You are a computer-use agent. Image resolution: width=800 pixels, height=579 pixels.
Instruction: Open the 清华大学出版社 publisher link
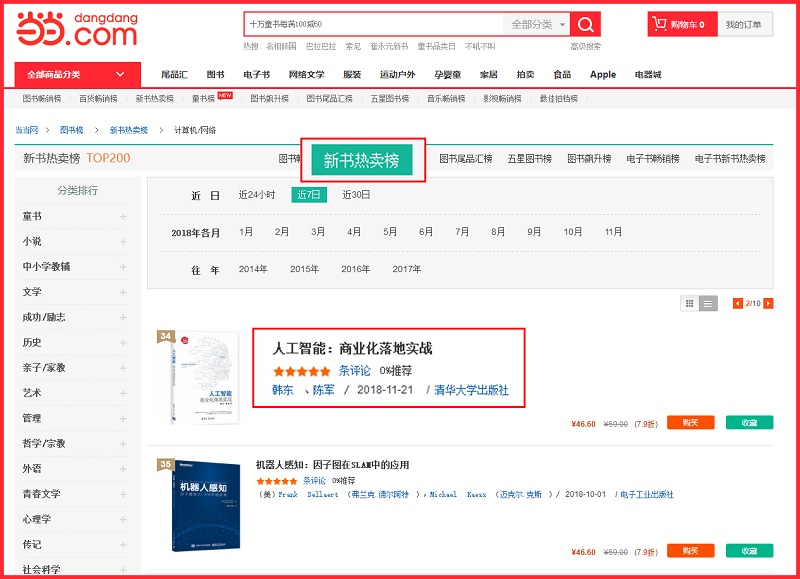tap(471, 390)
